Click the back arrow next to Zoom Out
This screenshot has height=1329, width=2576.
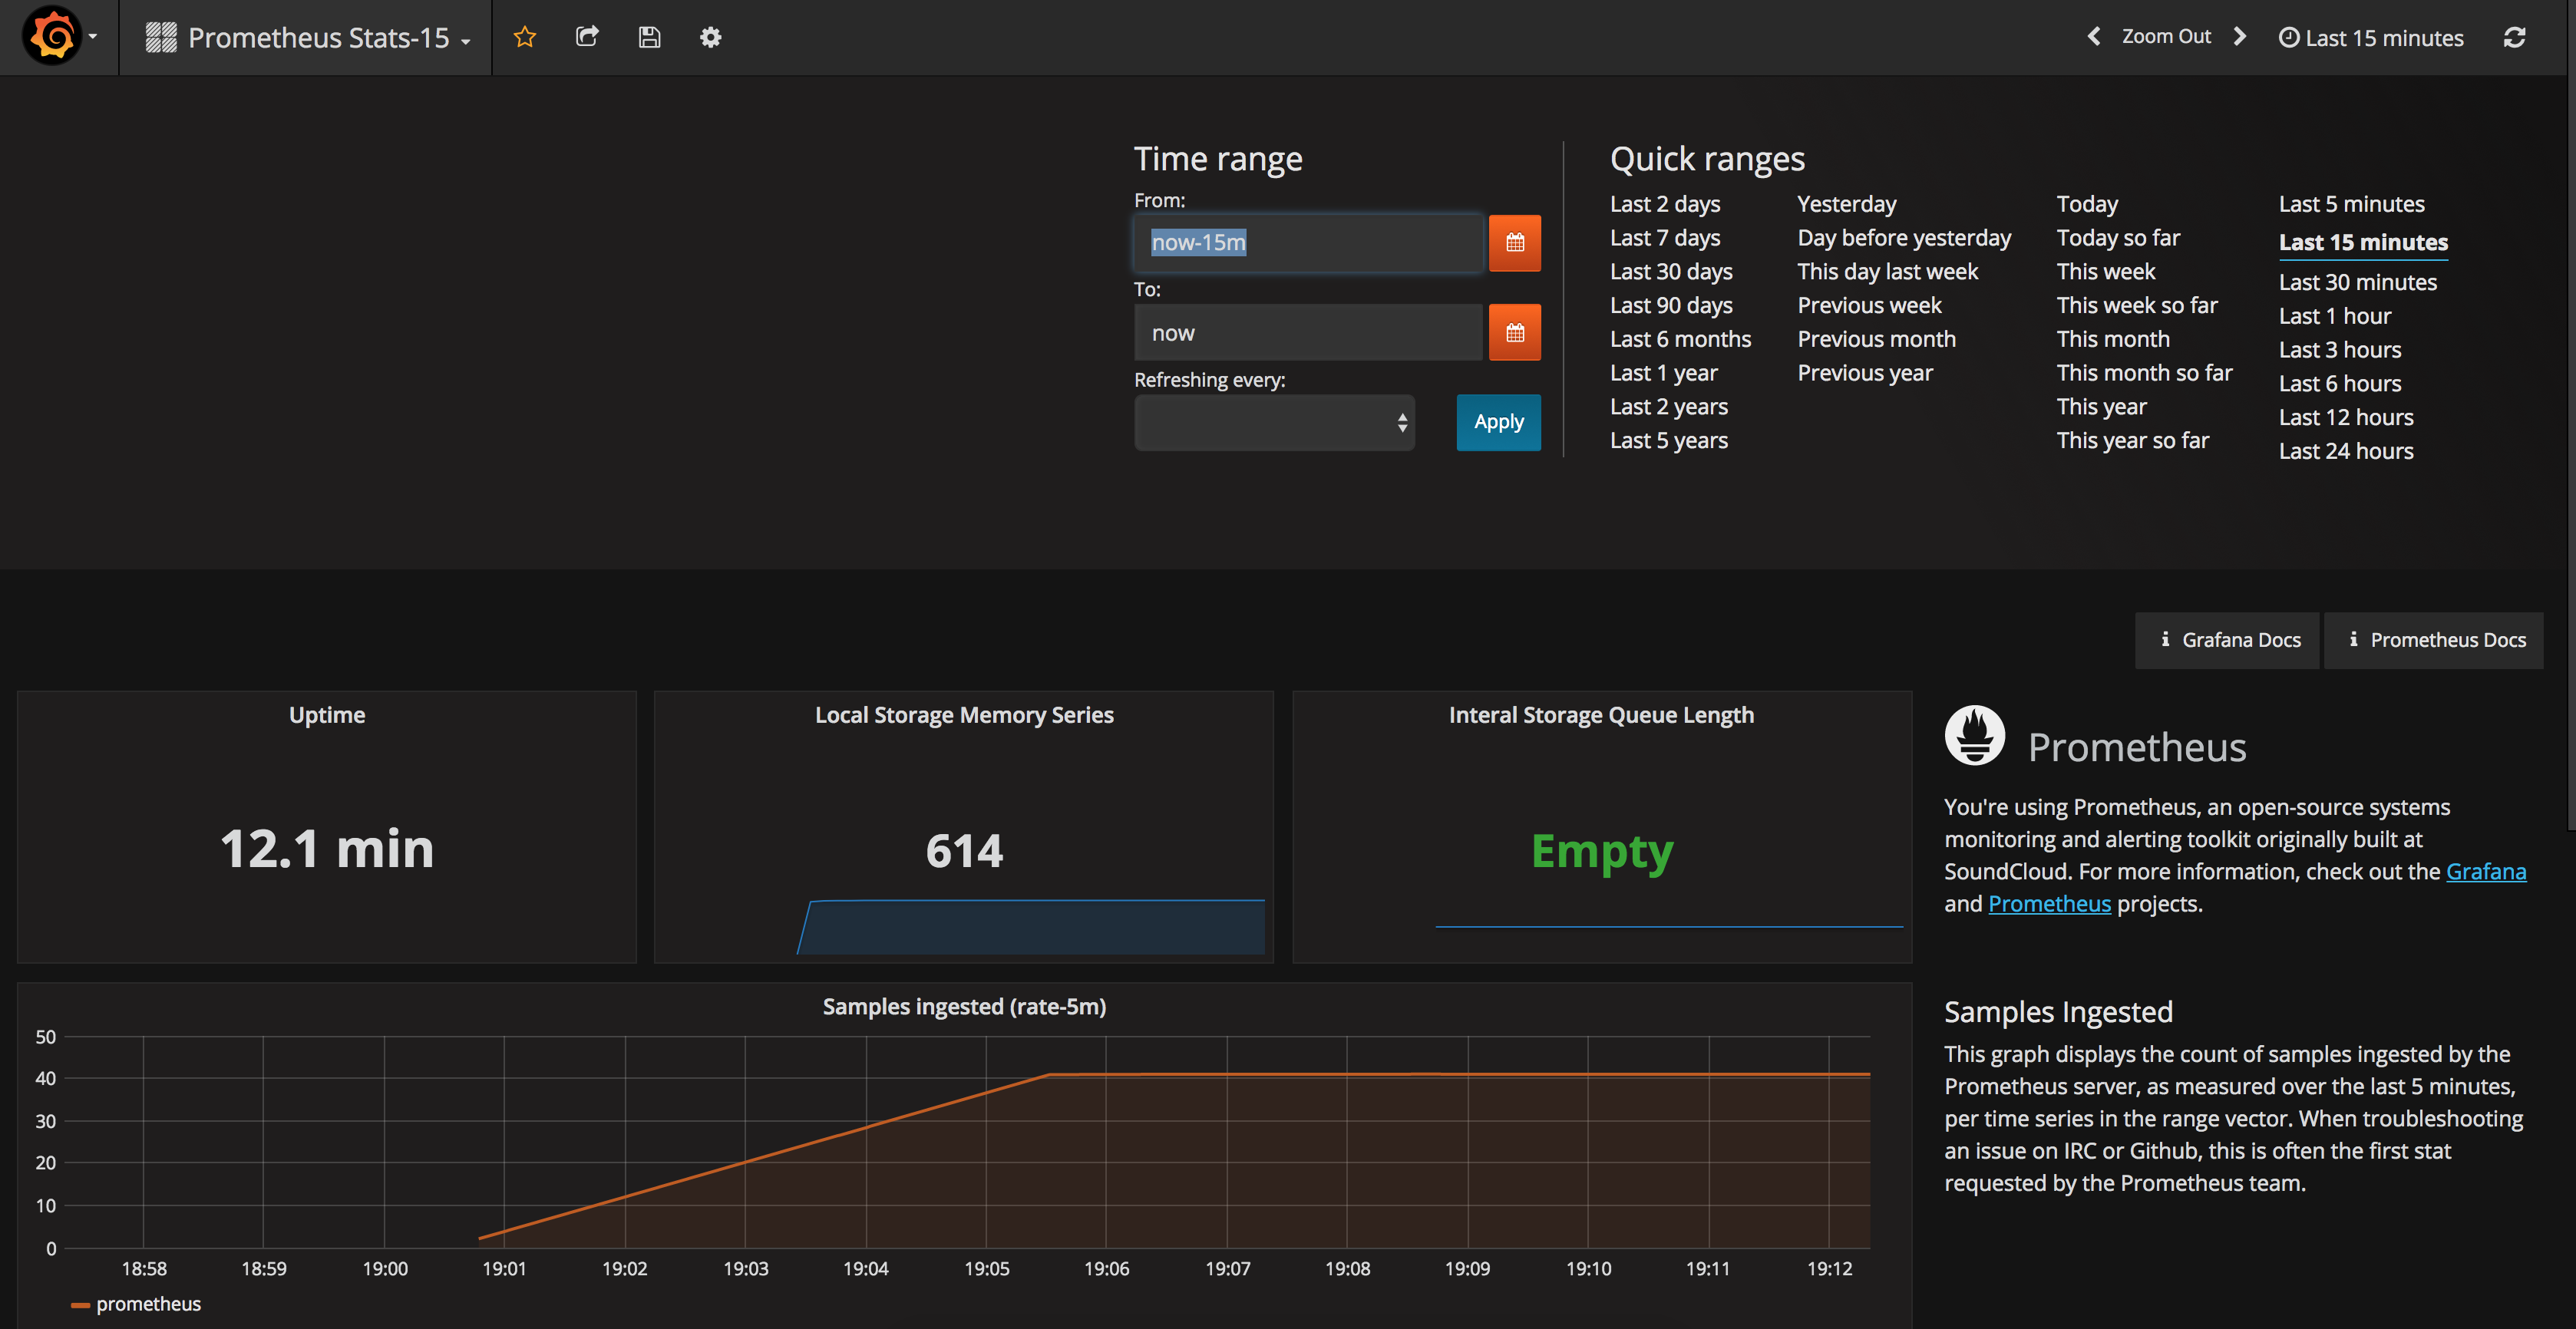(x=2093, y=37)
